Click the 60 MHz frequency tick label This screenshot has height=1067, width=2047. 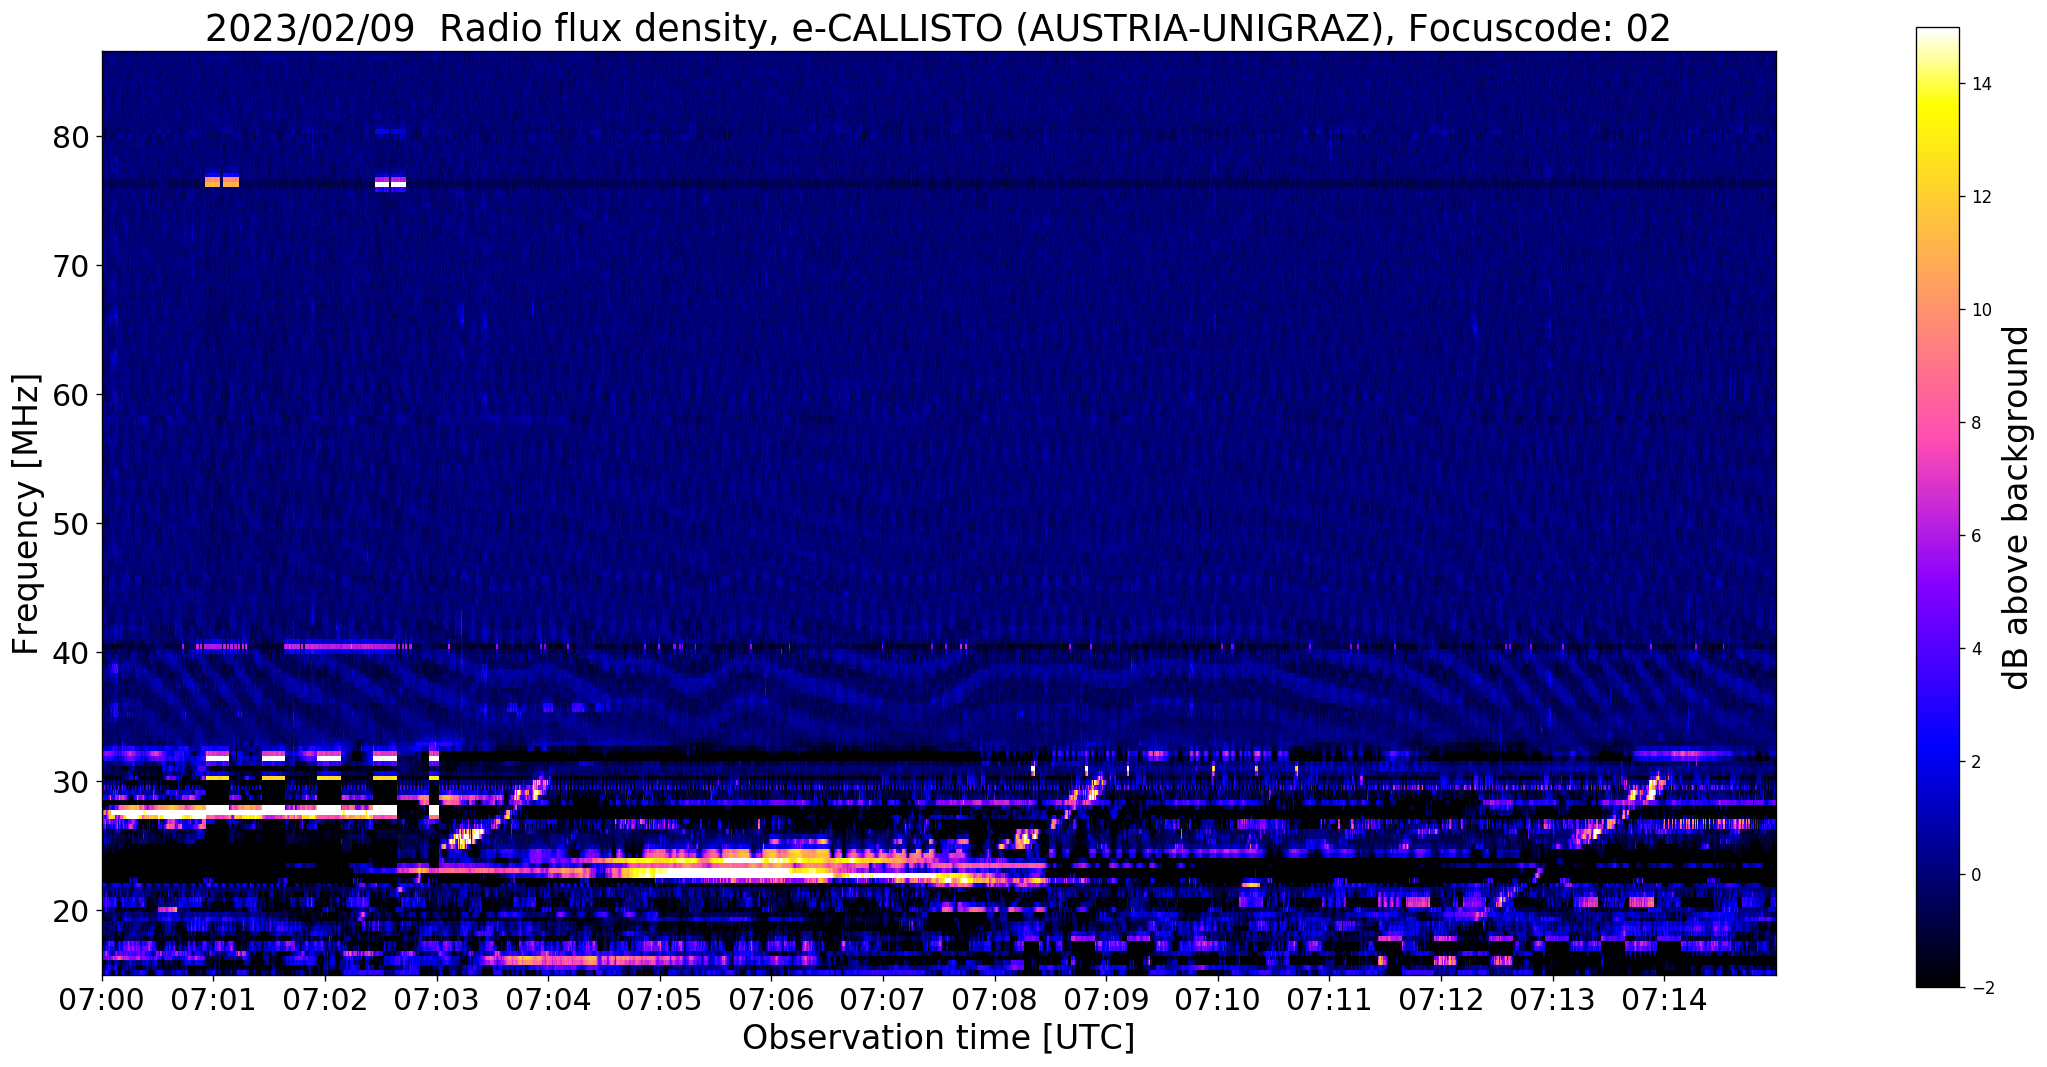point(70,395)
